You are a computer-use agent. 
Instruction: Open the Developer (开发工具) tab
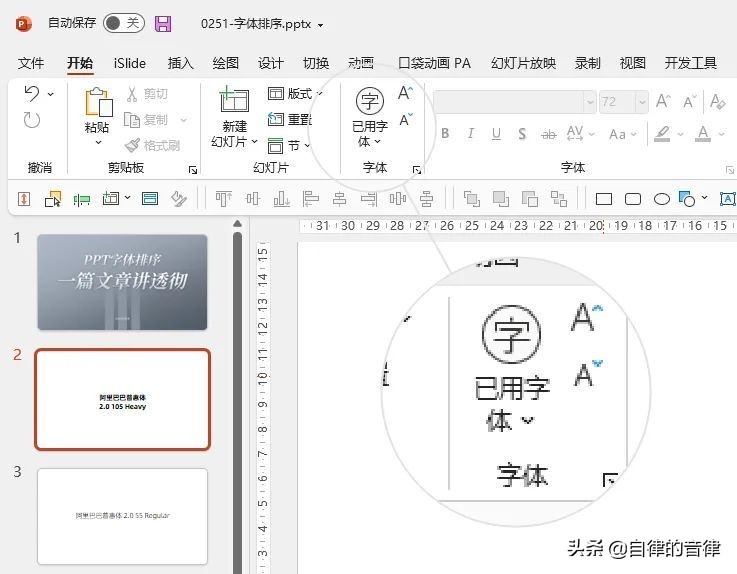click(x=690, y=63)
